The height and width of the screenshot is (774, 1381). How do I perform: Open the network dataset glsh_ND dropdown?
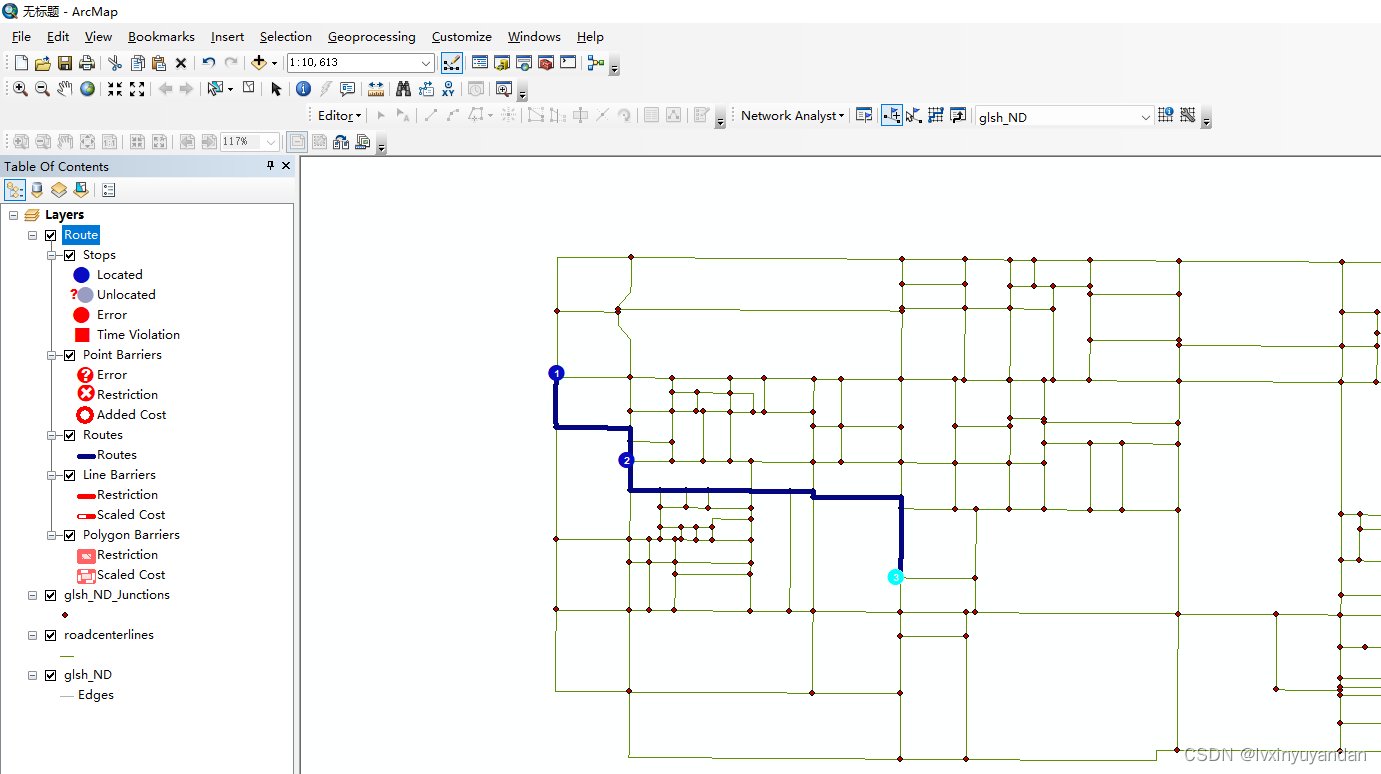coord(1146,116)
